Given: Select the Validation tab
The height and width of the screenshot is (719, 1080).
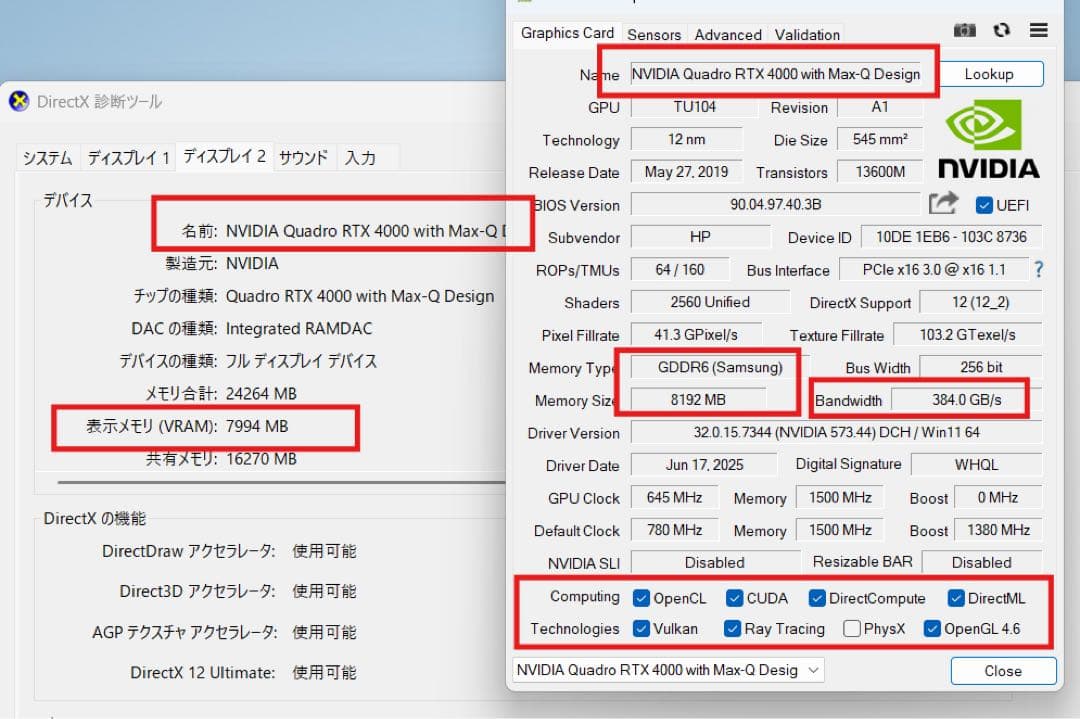Looking at the screenshot, I should point(806,35).
